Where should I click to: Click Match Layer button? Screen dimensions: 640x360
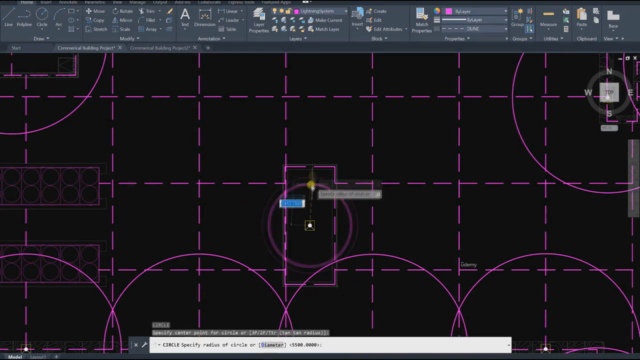(x=323, y=29)
